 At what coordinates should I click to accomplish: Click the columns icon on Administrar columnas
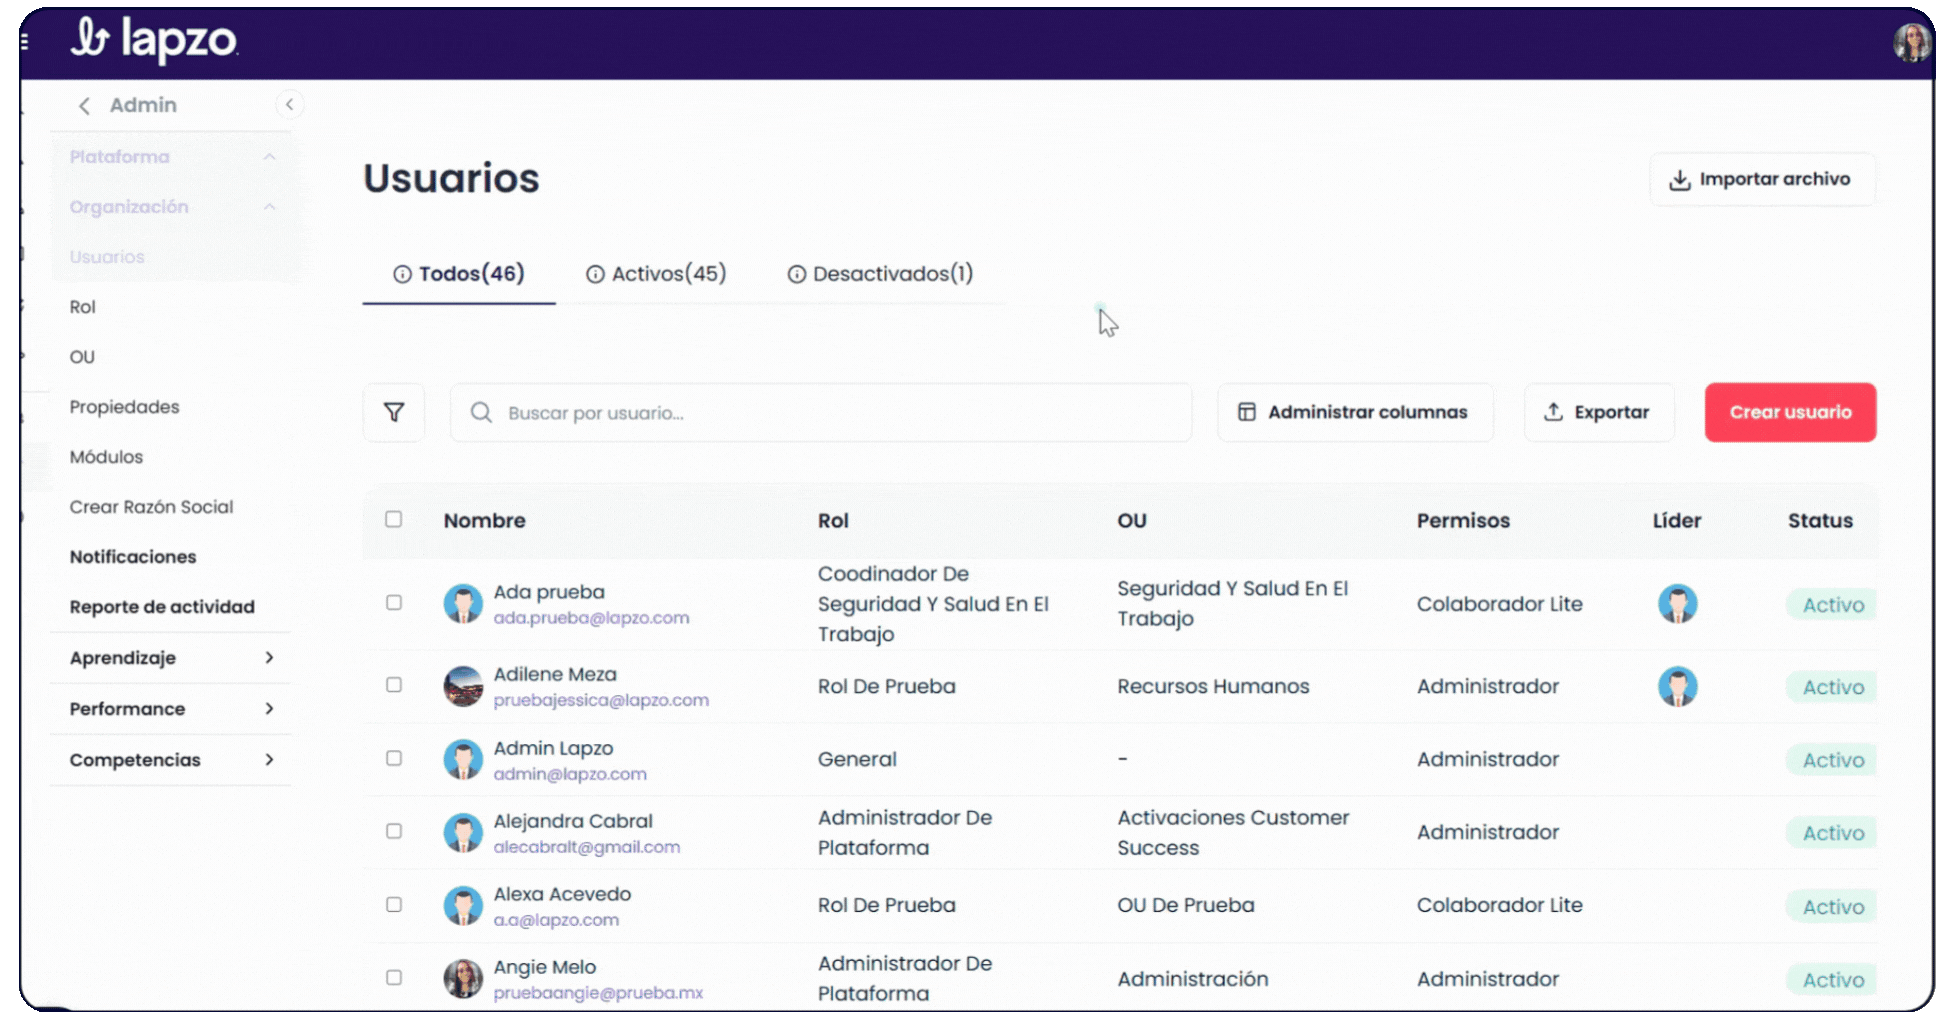[1246, 411]
